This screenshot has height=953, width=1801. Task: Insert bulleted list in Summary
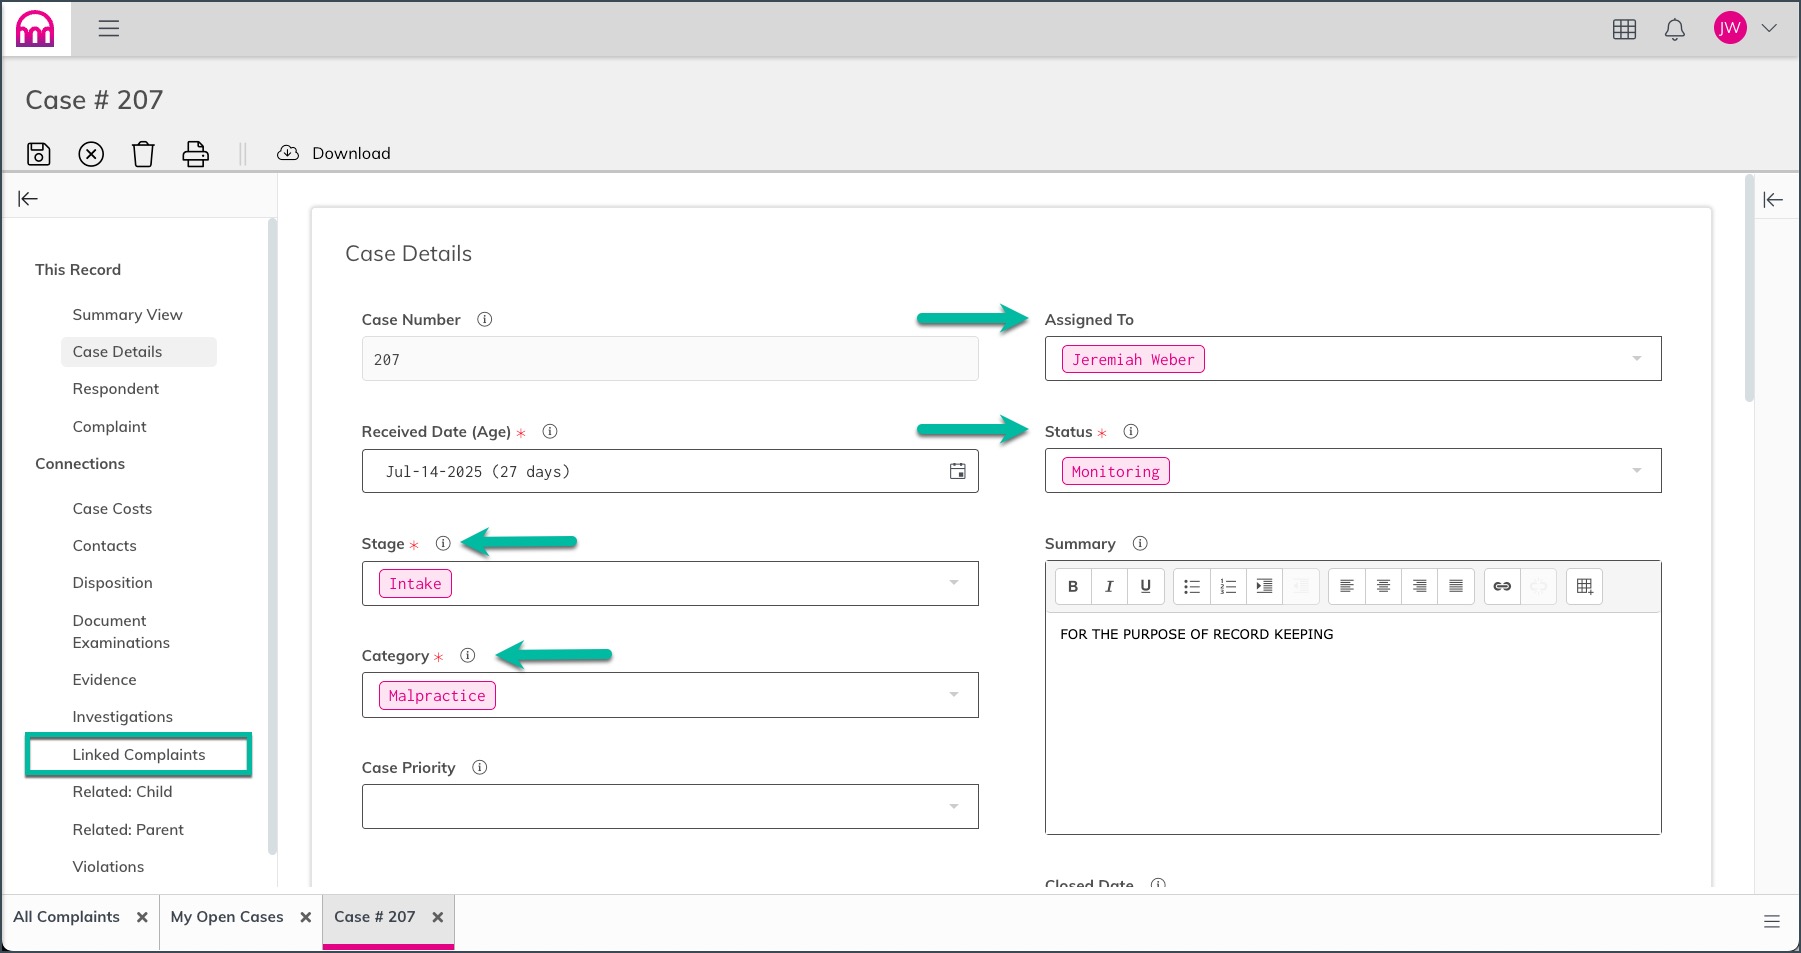click(1192, 587)
